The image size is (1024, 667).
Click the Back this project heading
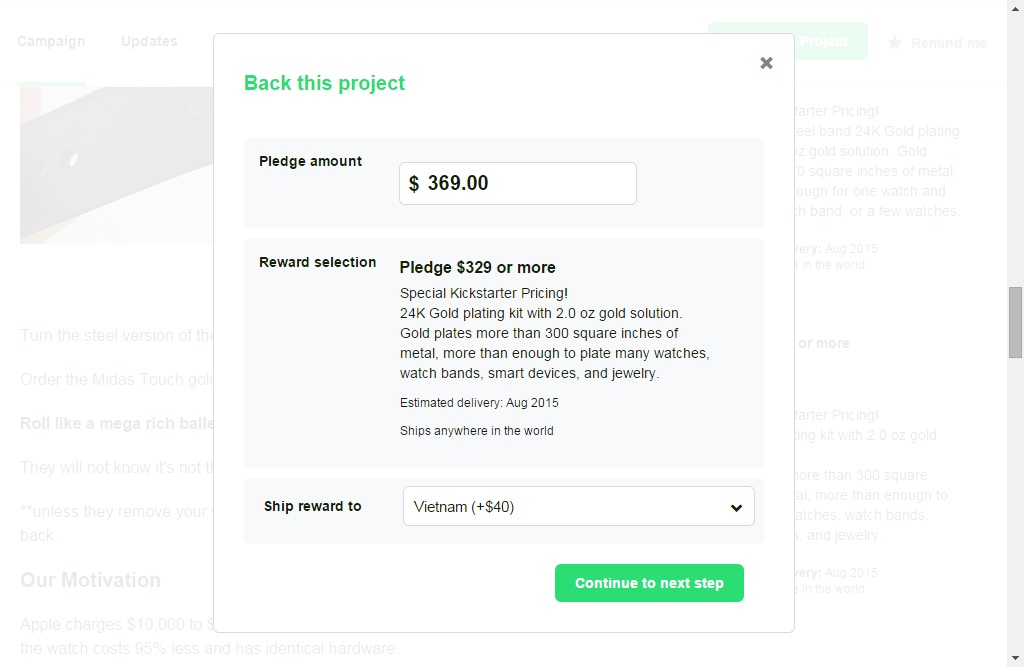pyautogui.click(x=324, y=83)
